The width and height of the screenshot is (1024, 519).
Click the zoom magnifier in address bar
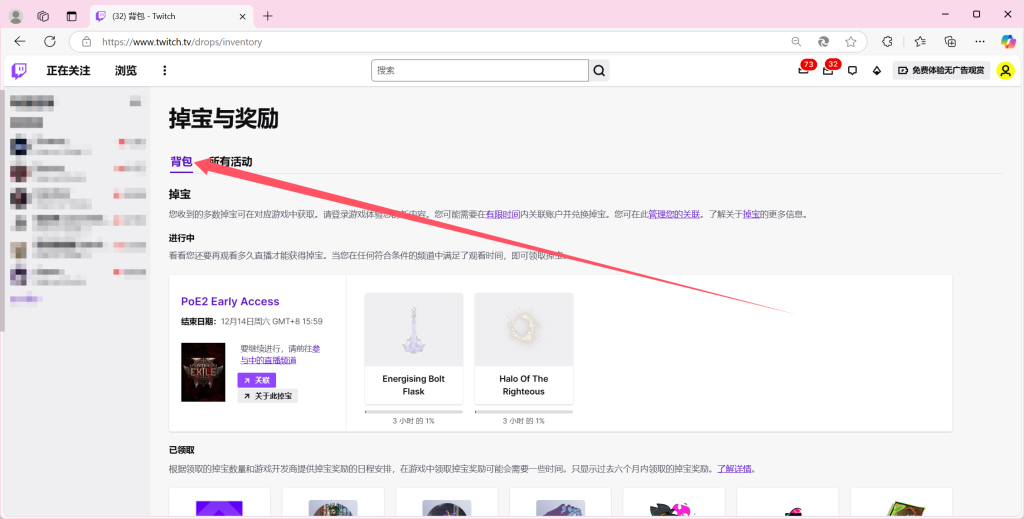click(796, 42)
